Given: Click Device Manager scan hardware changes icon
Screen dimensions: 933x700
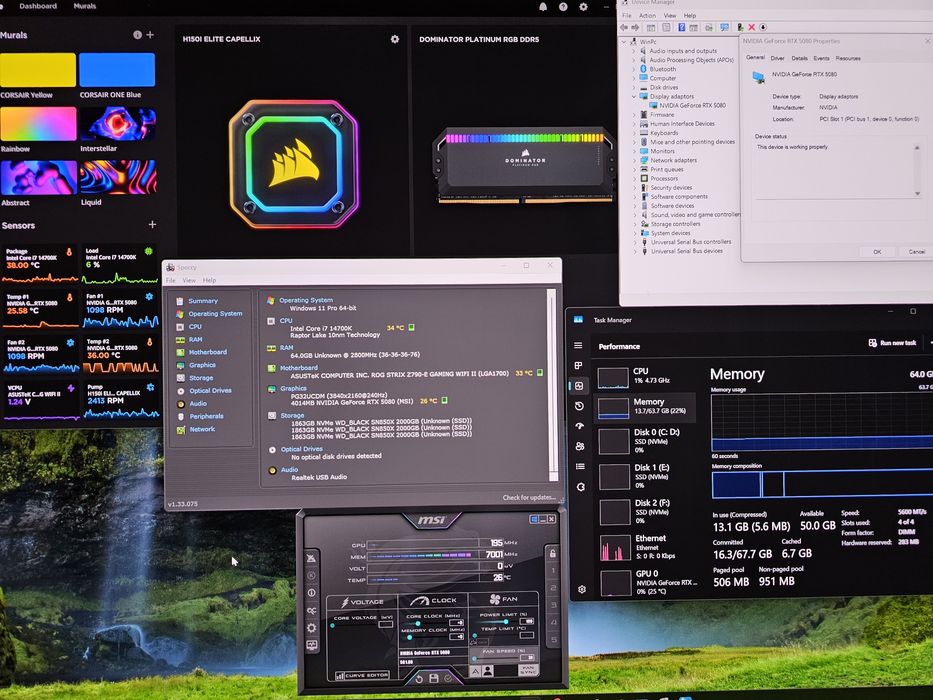Looking at the screenshot, I should coord(724,27).
